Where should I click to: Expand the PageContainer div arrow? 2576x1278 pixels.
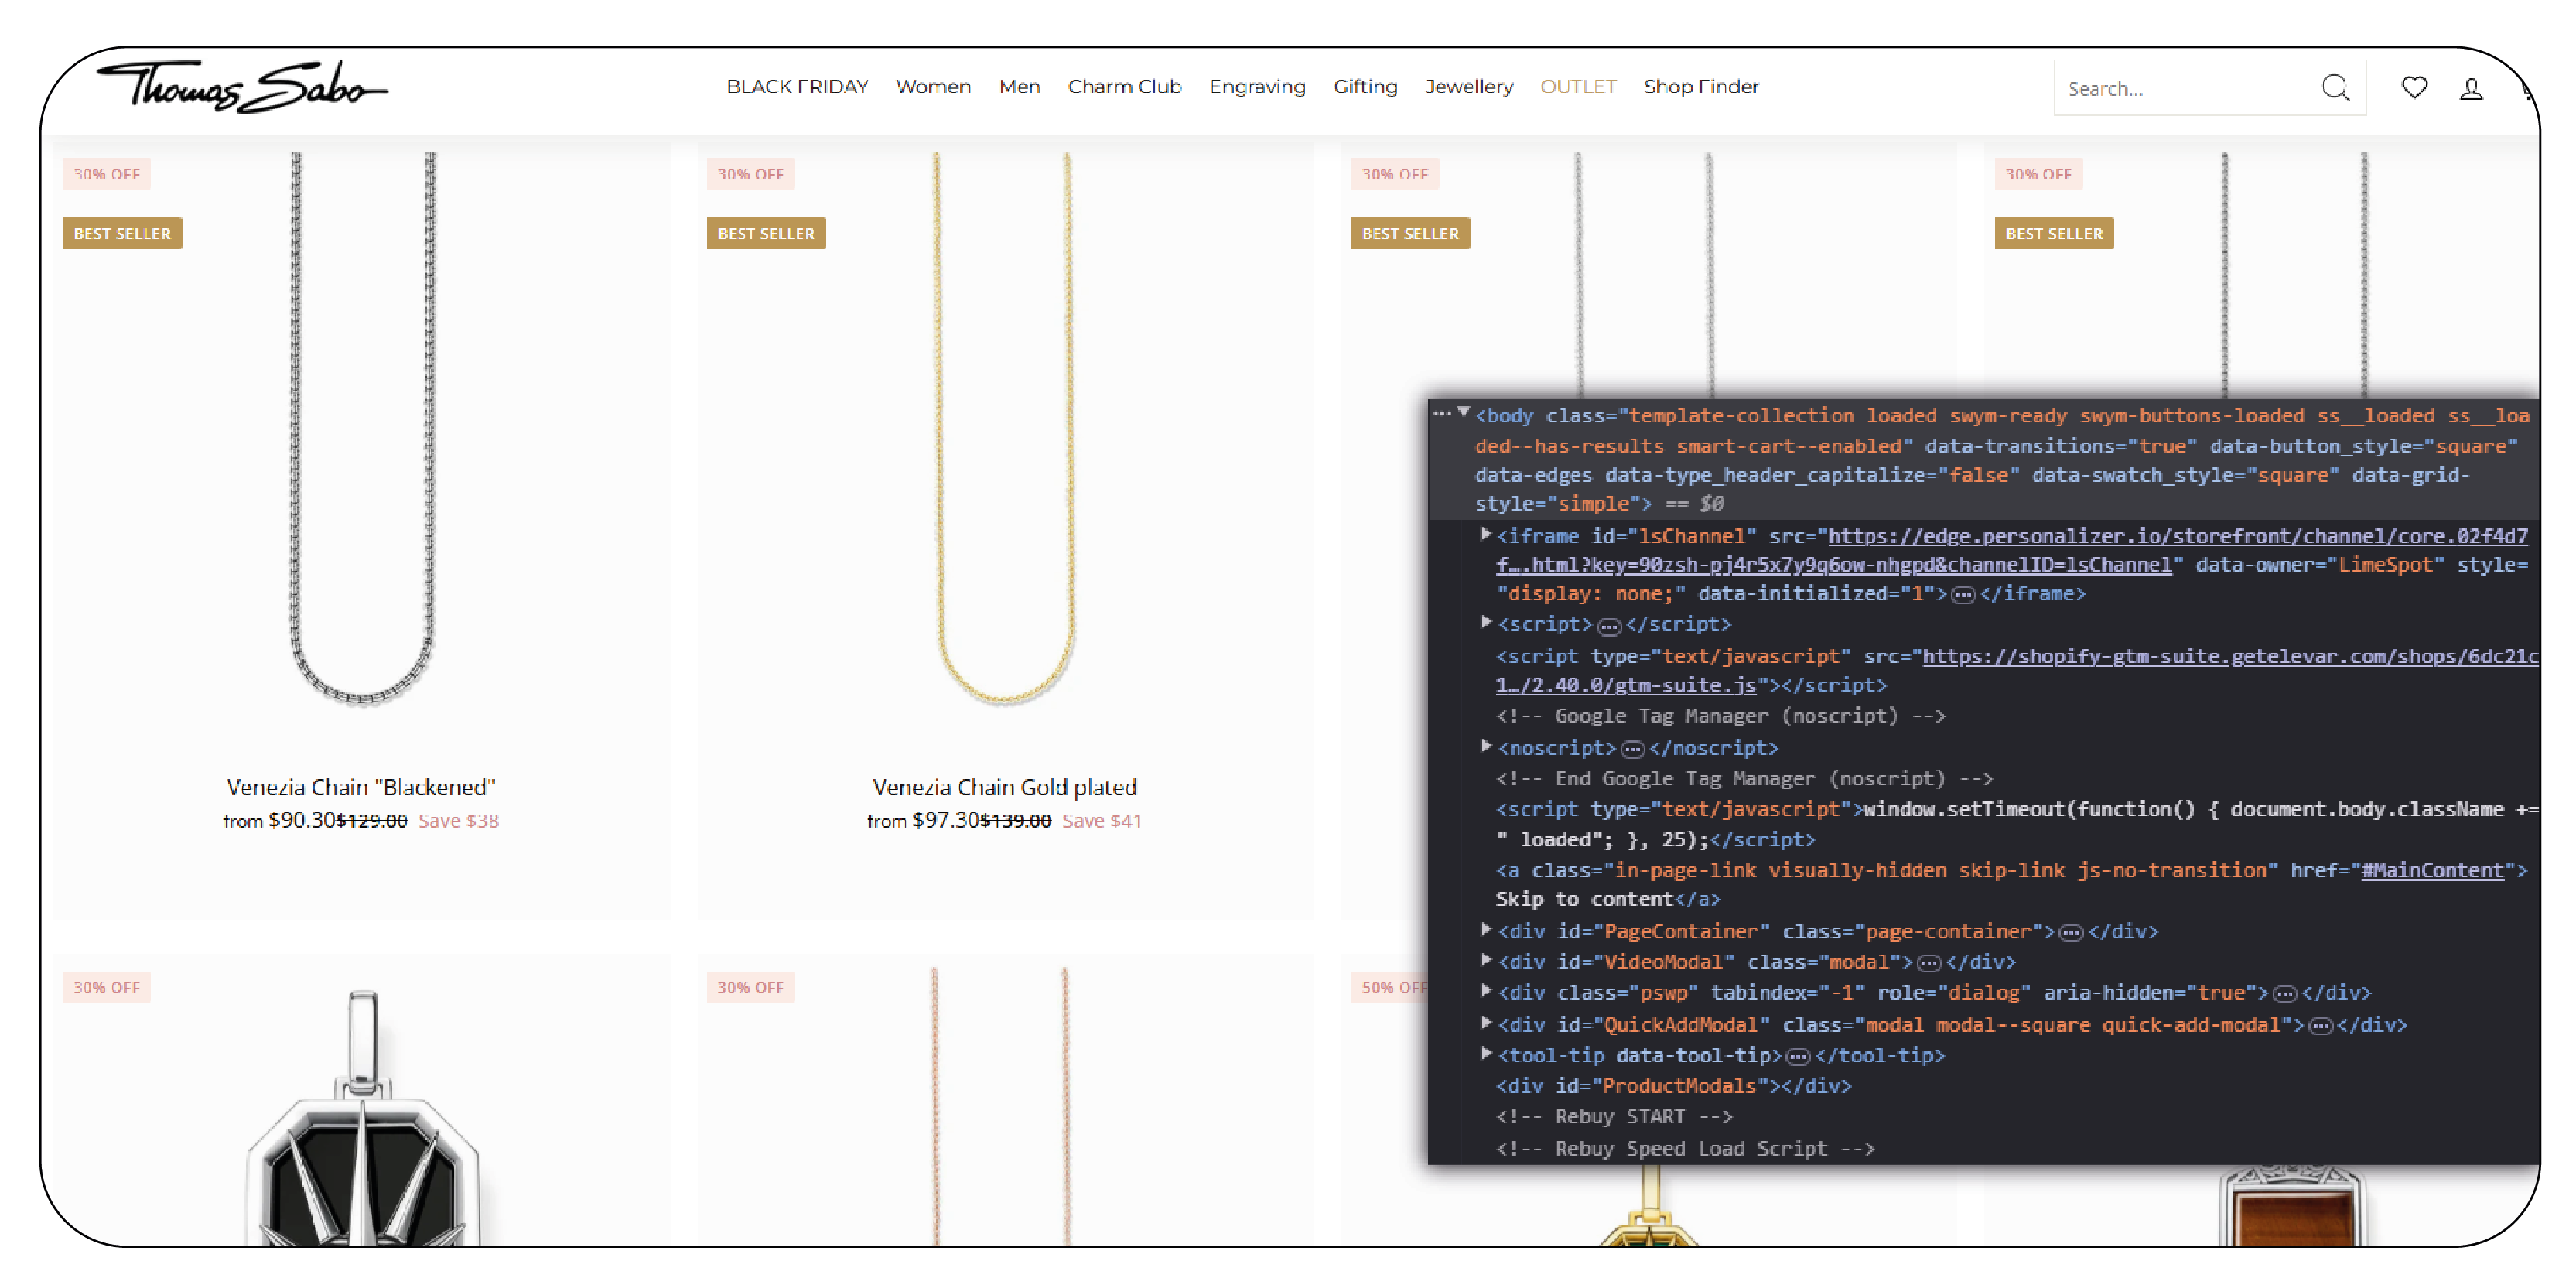[x=1486, y=929]
